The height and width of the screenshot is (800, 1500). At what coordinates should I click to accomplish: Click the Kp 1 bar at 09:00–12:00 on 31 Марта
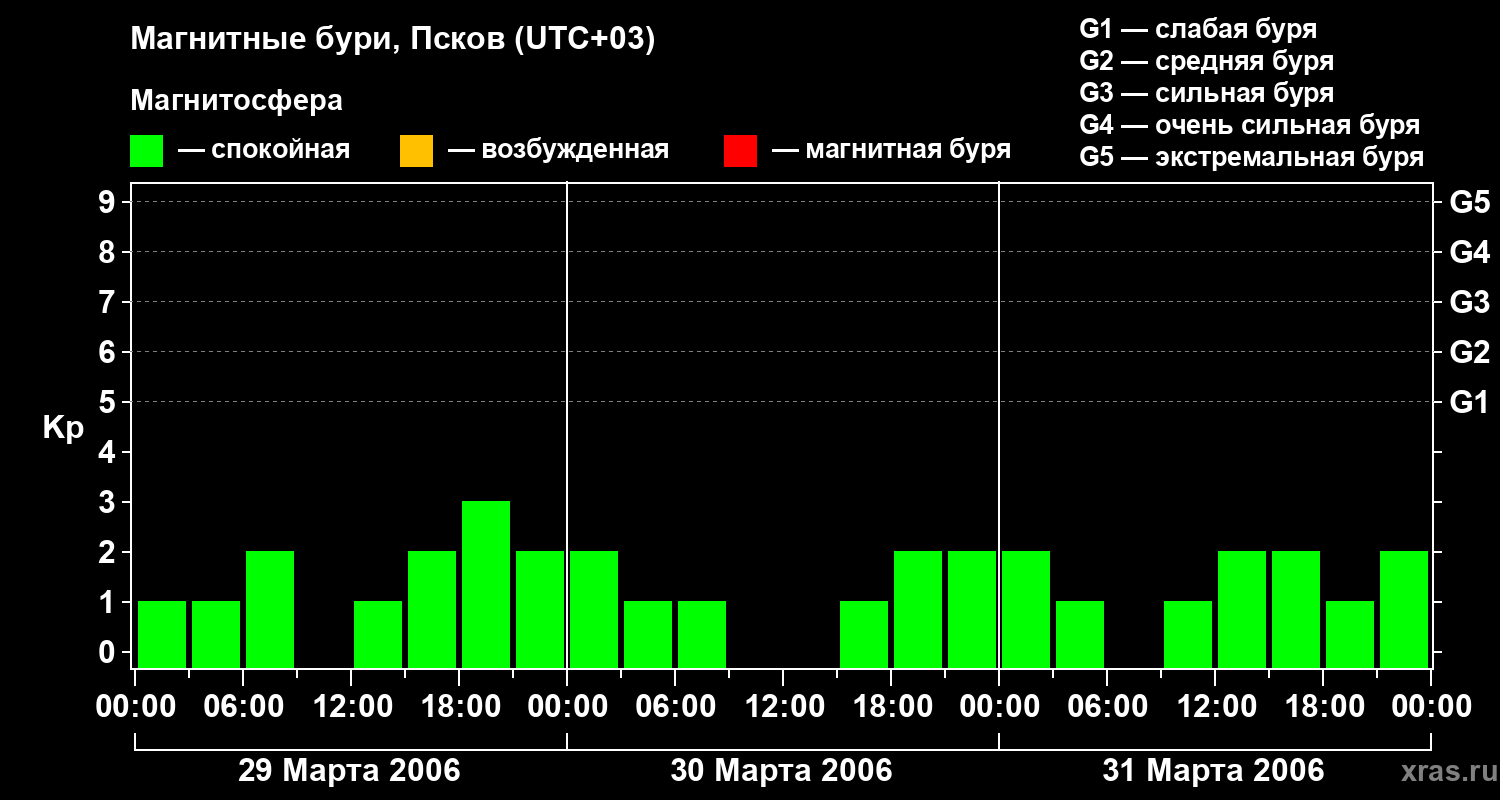1188,634
